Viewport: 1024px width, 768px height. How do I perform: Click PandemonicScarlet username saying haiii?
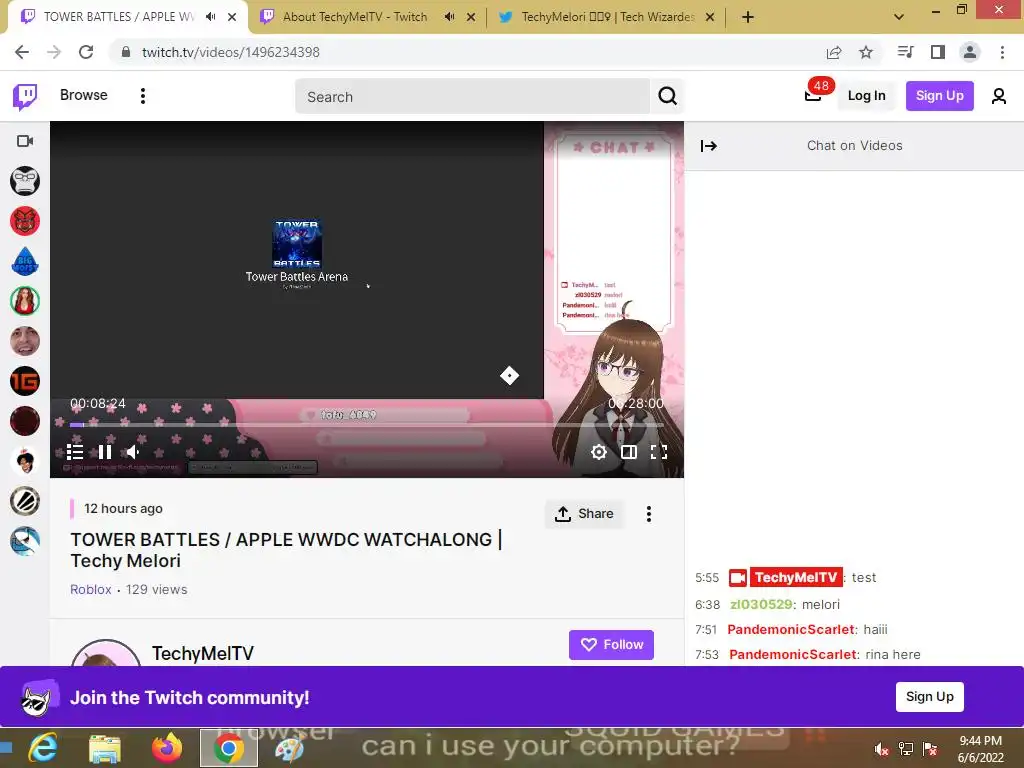(x=791, y=630)
